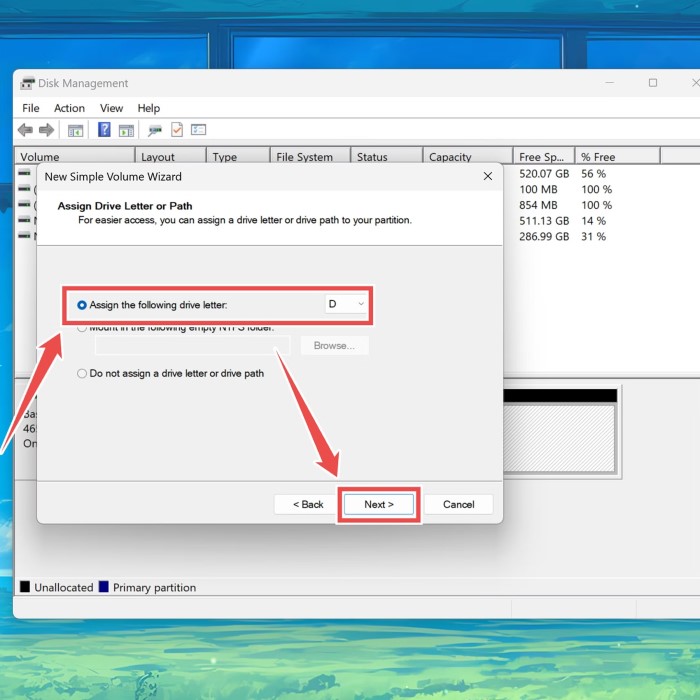
Task: Click the 31 % free value
Action: pyautogui.click(x=593, y=237)
